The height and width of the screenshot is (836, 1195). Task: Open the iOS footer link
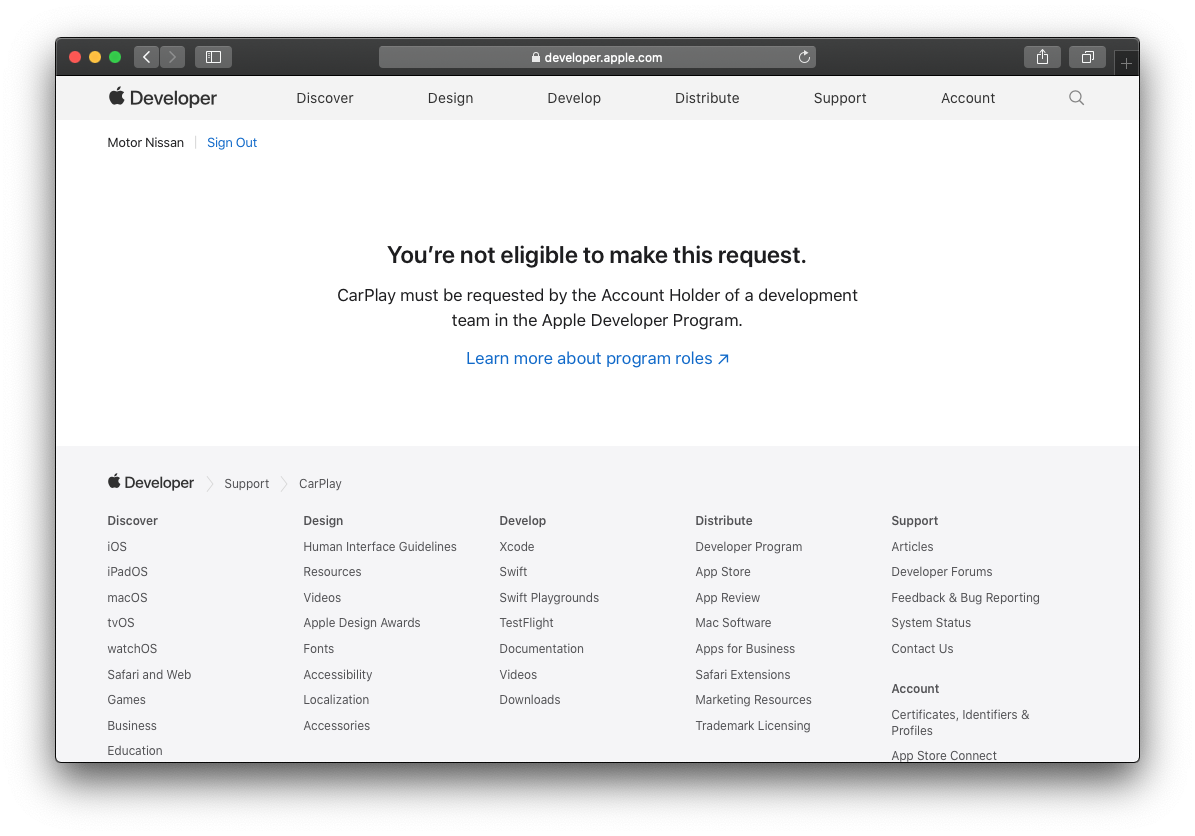pyautogui.click(x=117, y=546)
